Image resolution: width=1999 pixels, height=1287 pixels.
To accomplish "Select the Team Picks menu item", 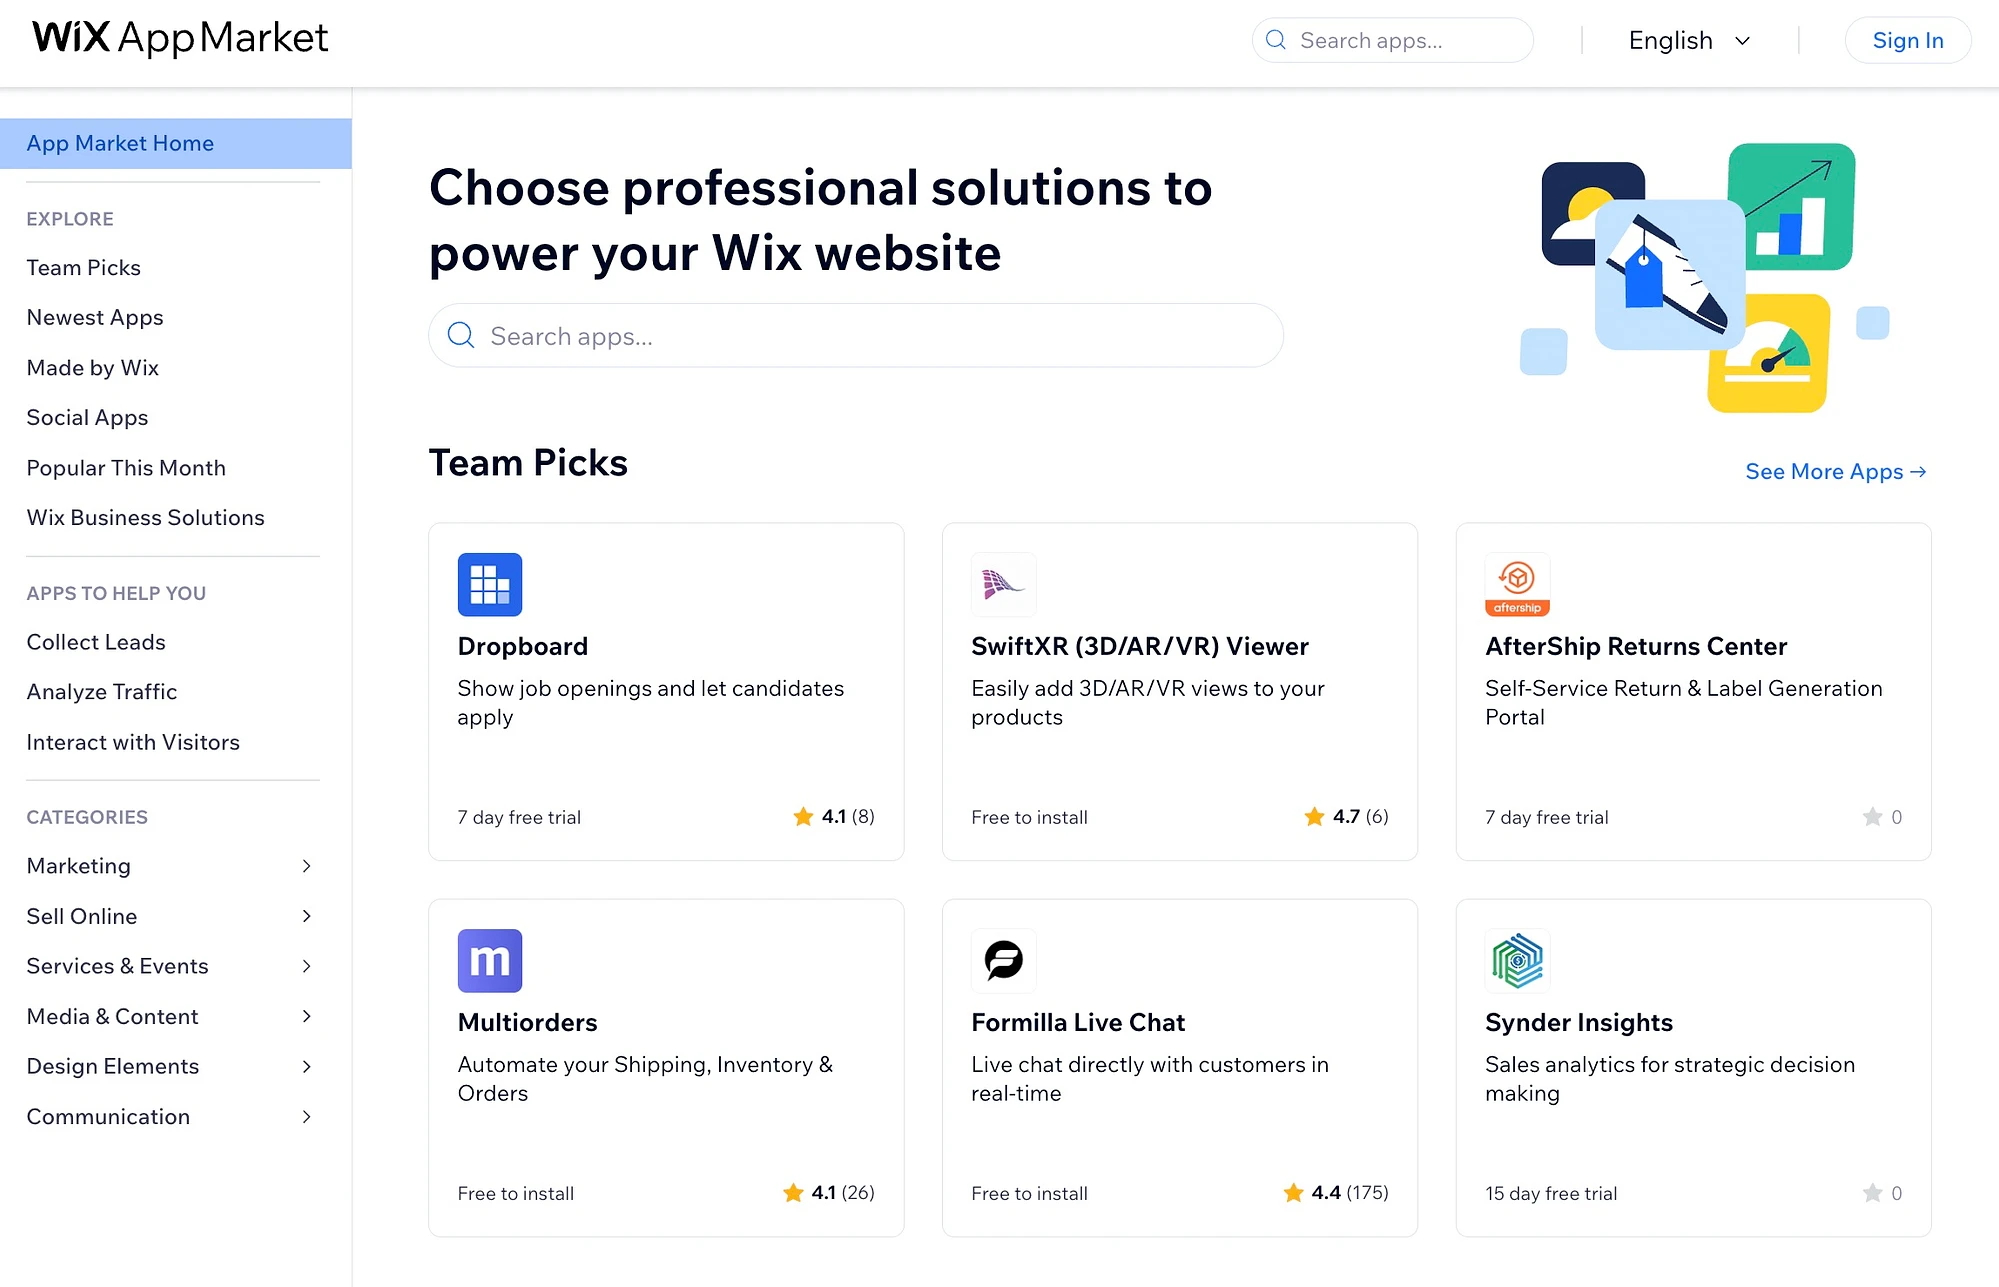I will coord(83,267).
